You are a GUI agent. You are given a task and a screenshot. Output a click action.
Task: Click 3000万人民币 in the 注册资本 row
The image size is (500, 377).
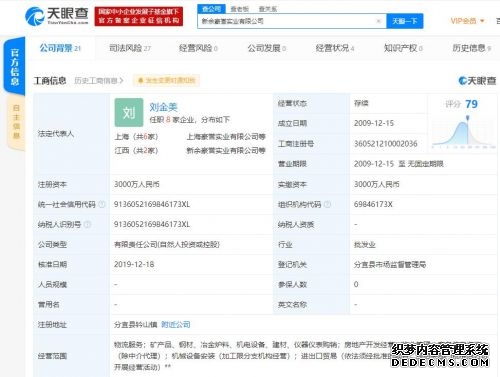(137, 184)
